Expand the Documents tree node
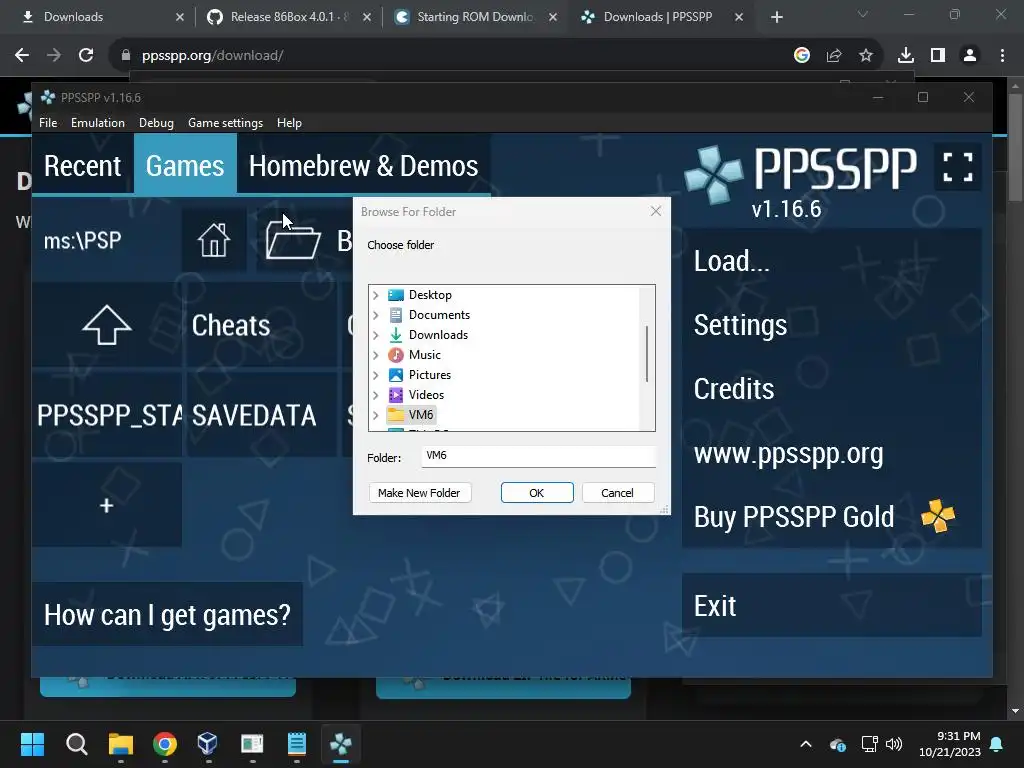Viewport: 1024px width, 768px height. [x=376, y=315]
